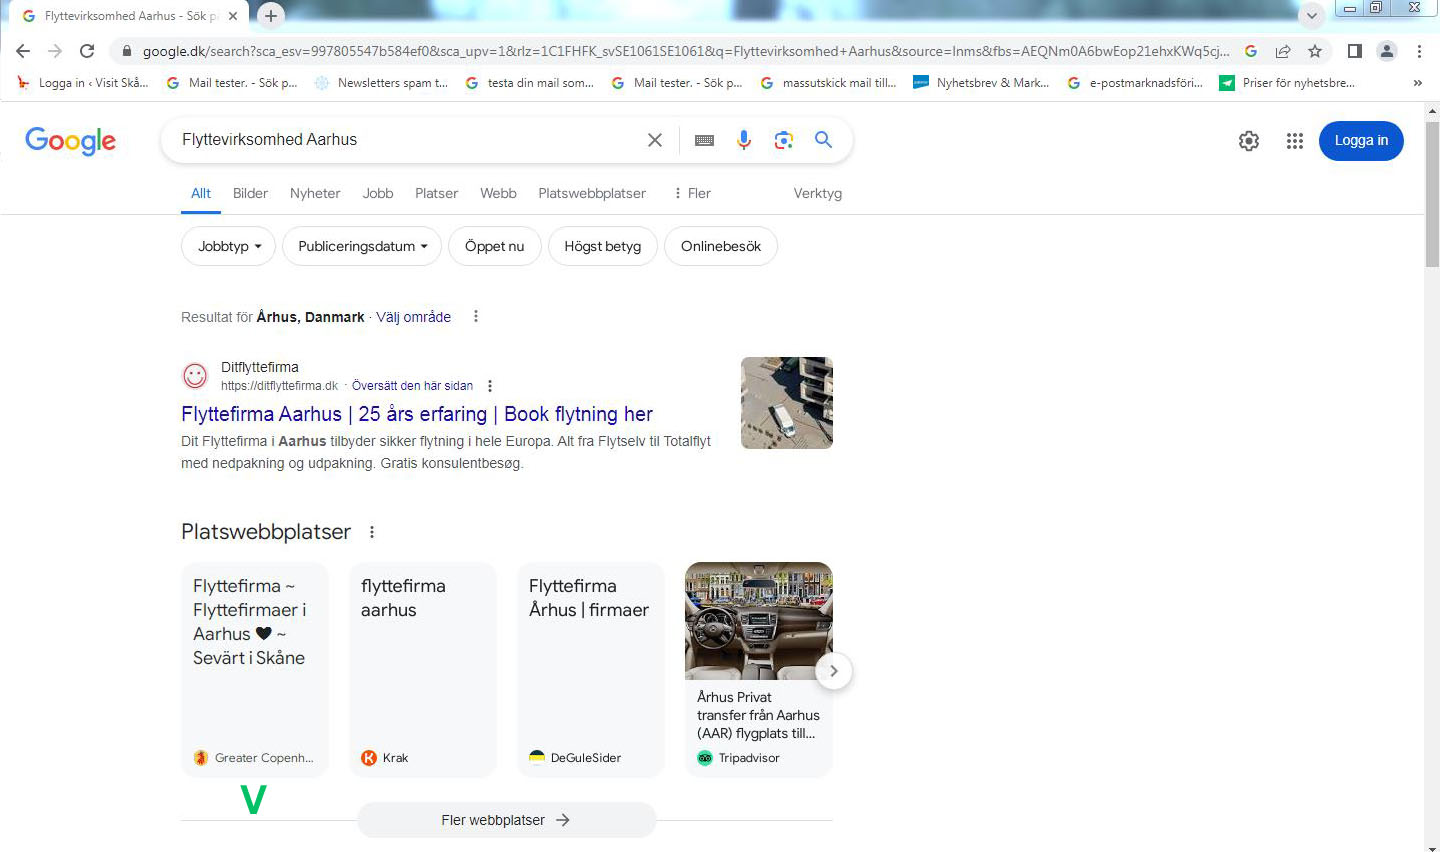Open the e-postmarknadsföri... bookmark

point(1135,83)
